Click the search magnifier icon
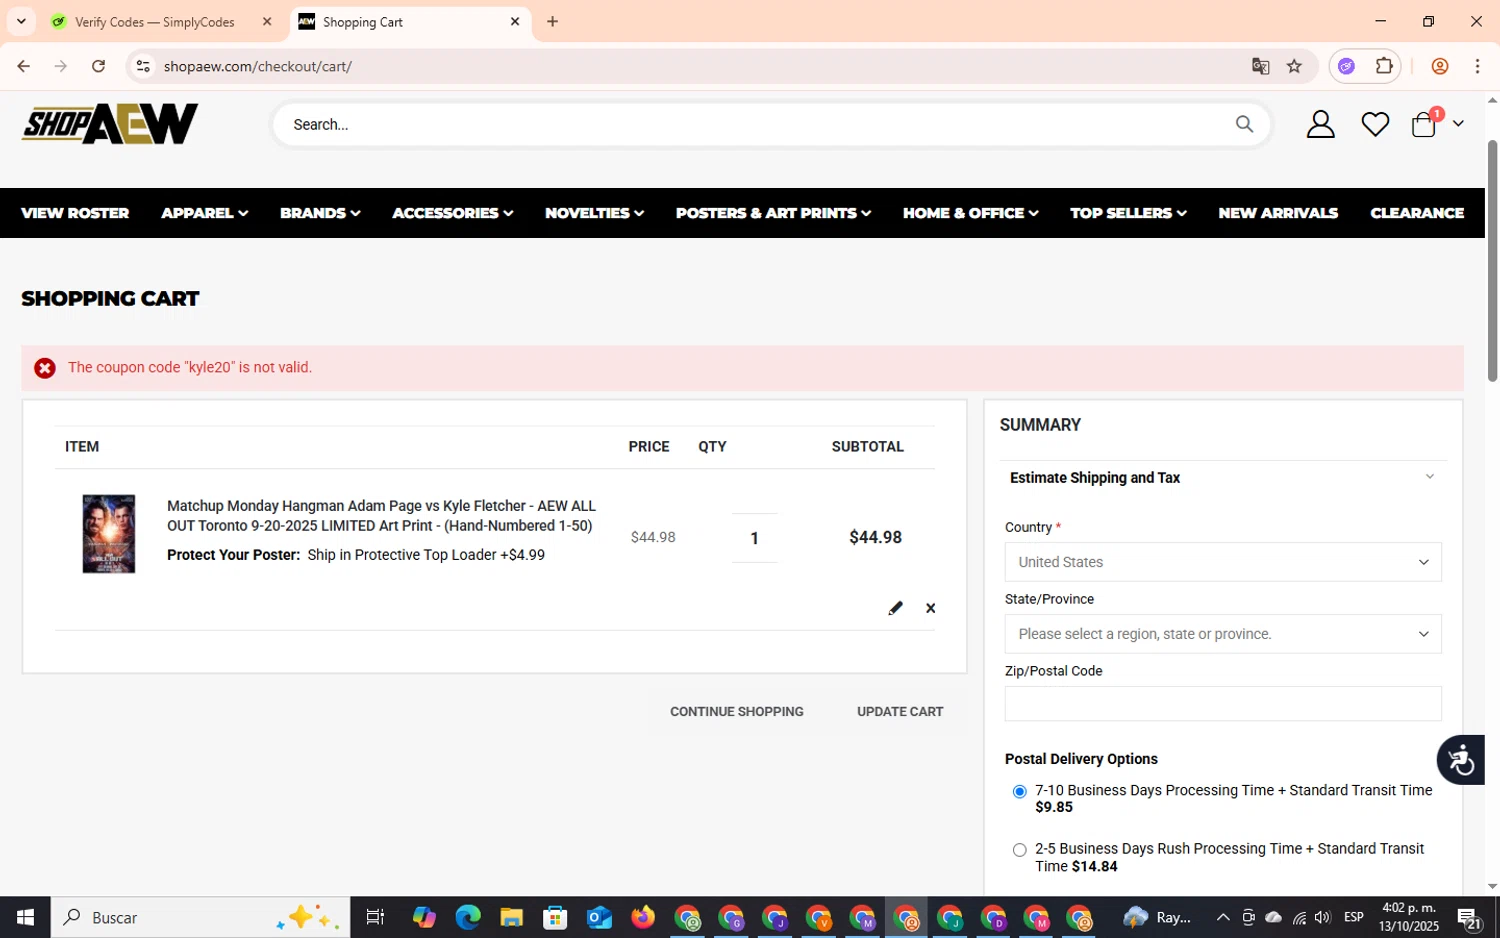The height and width of the screenshot is (938, 1500). [1244, 124]
